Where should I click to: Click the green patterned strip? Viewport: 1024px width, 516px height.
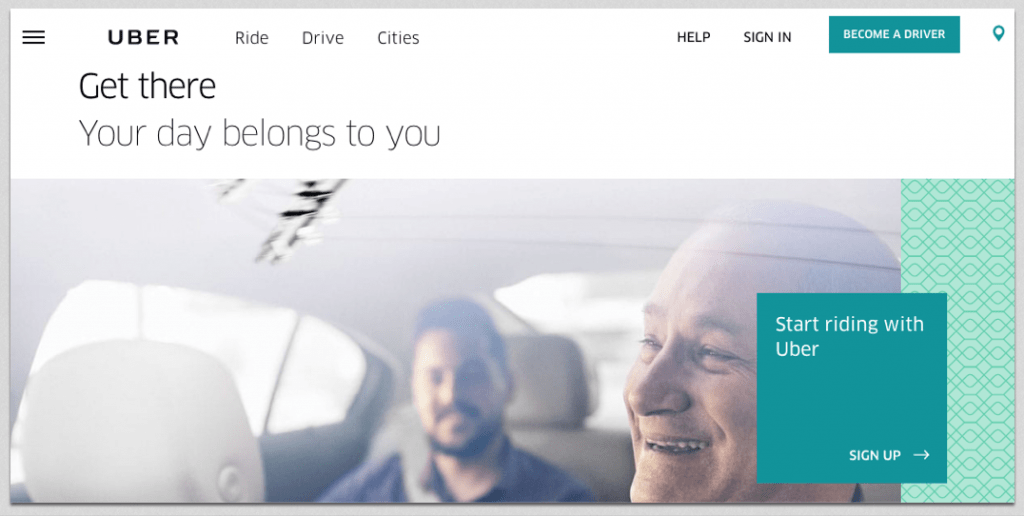click(x=957, y=340)
